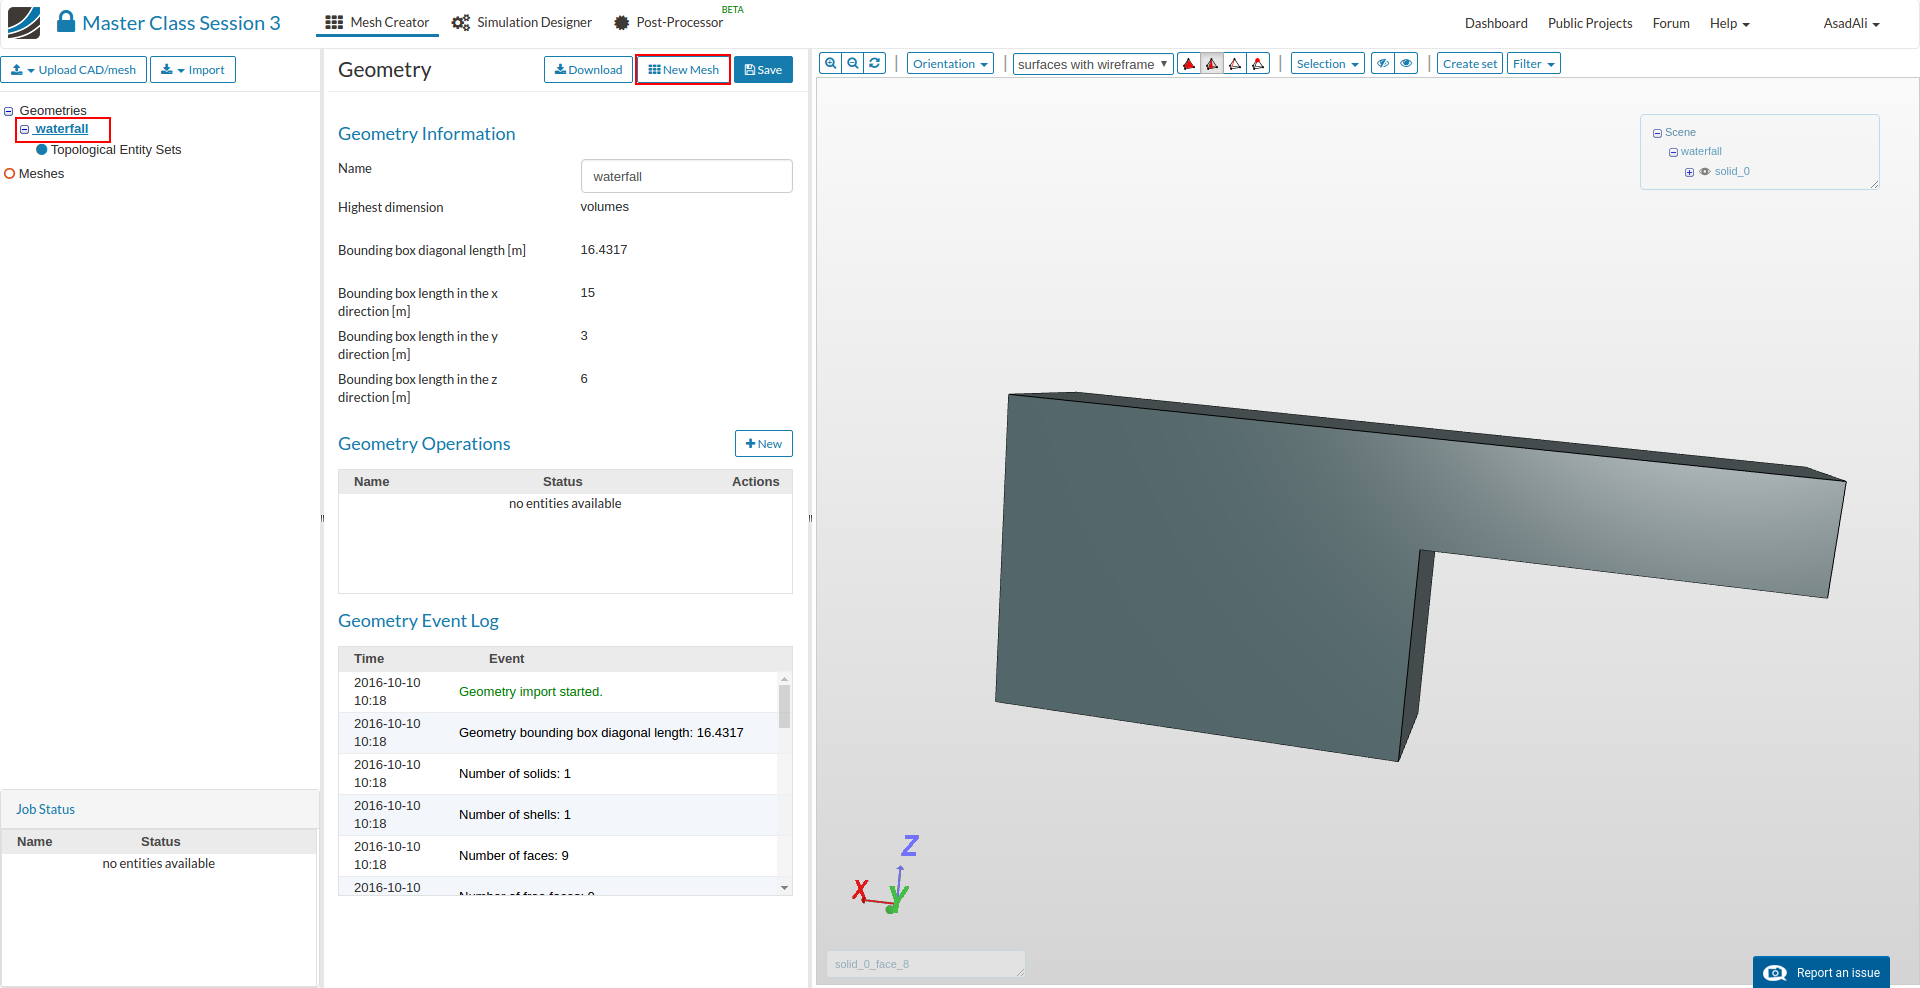Click the hide selection crossed-eye icon

[x=1383, y=64]
